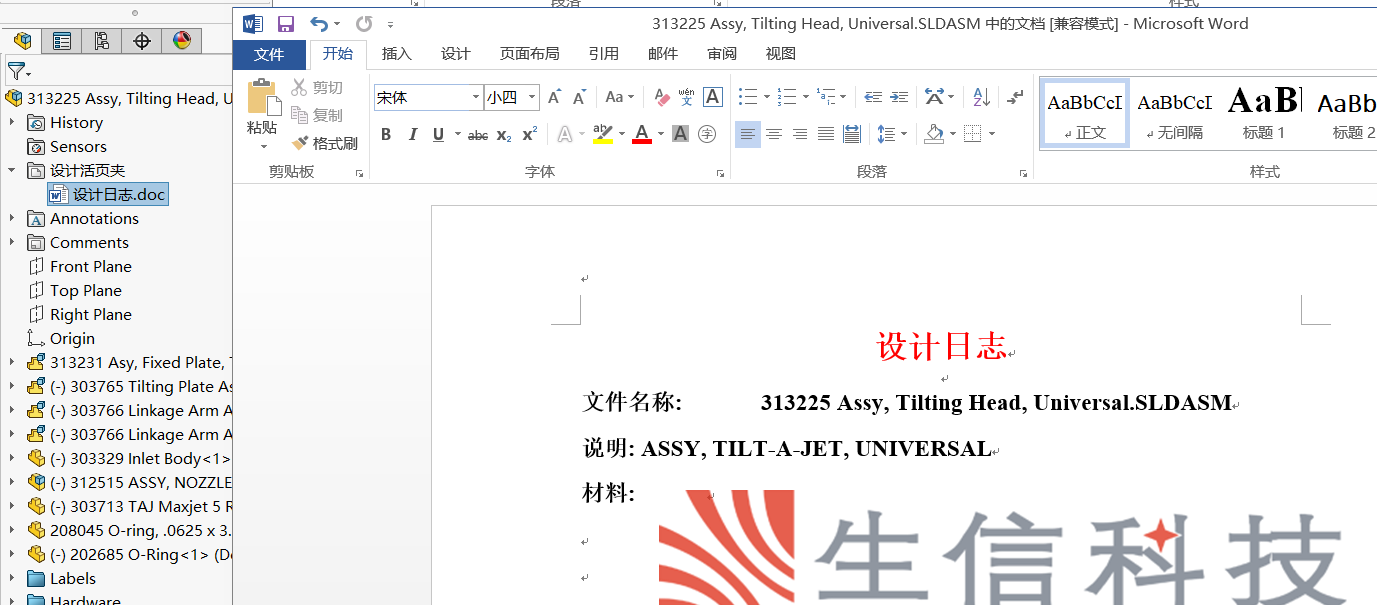Screen dimensions: 1377x605
Task: Switch to the 插入 (Insert) ribbon tab
Action: click(397, 54)
